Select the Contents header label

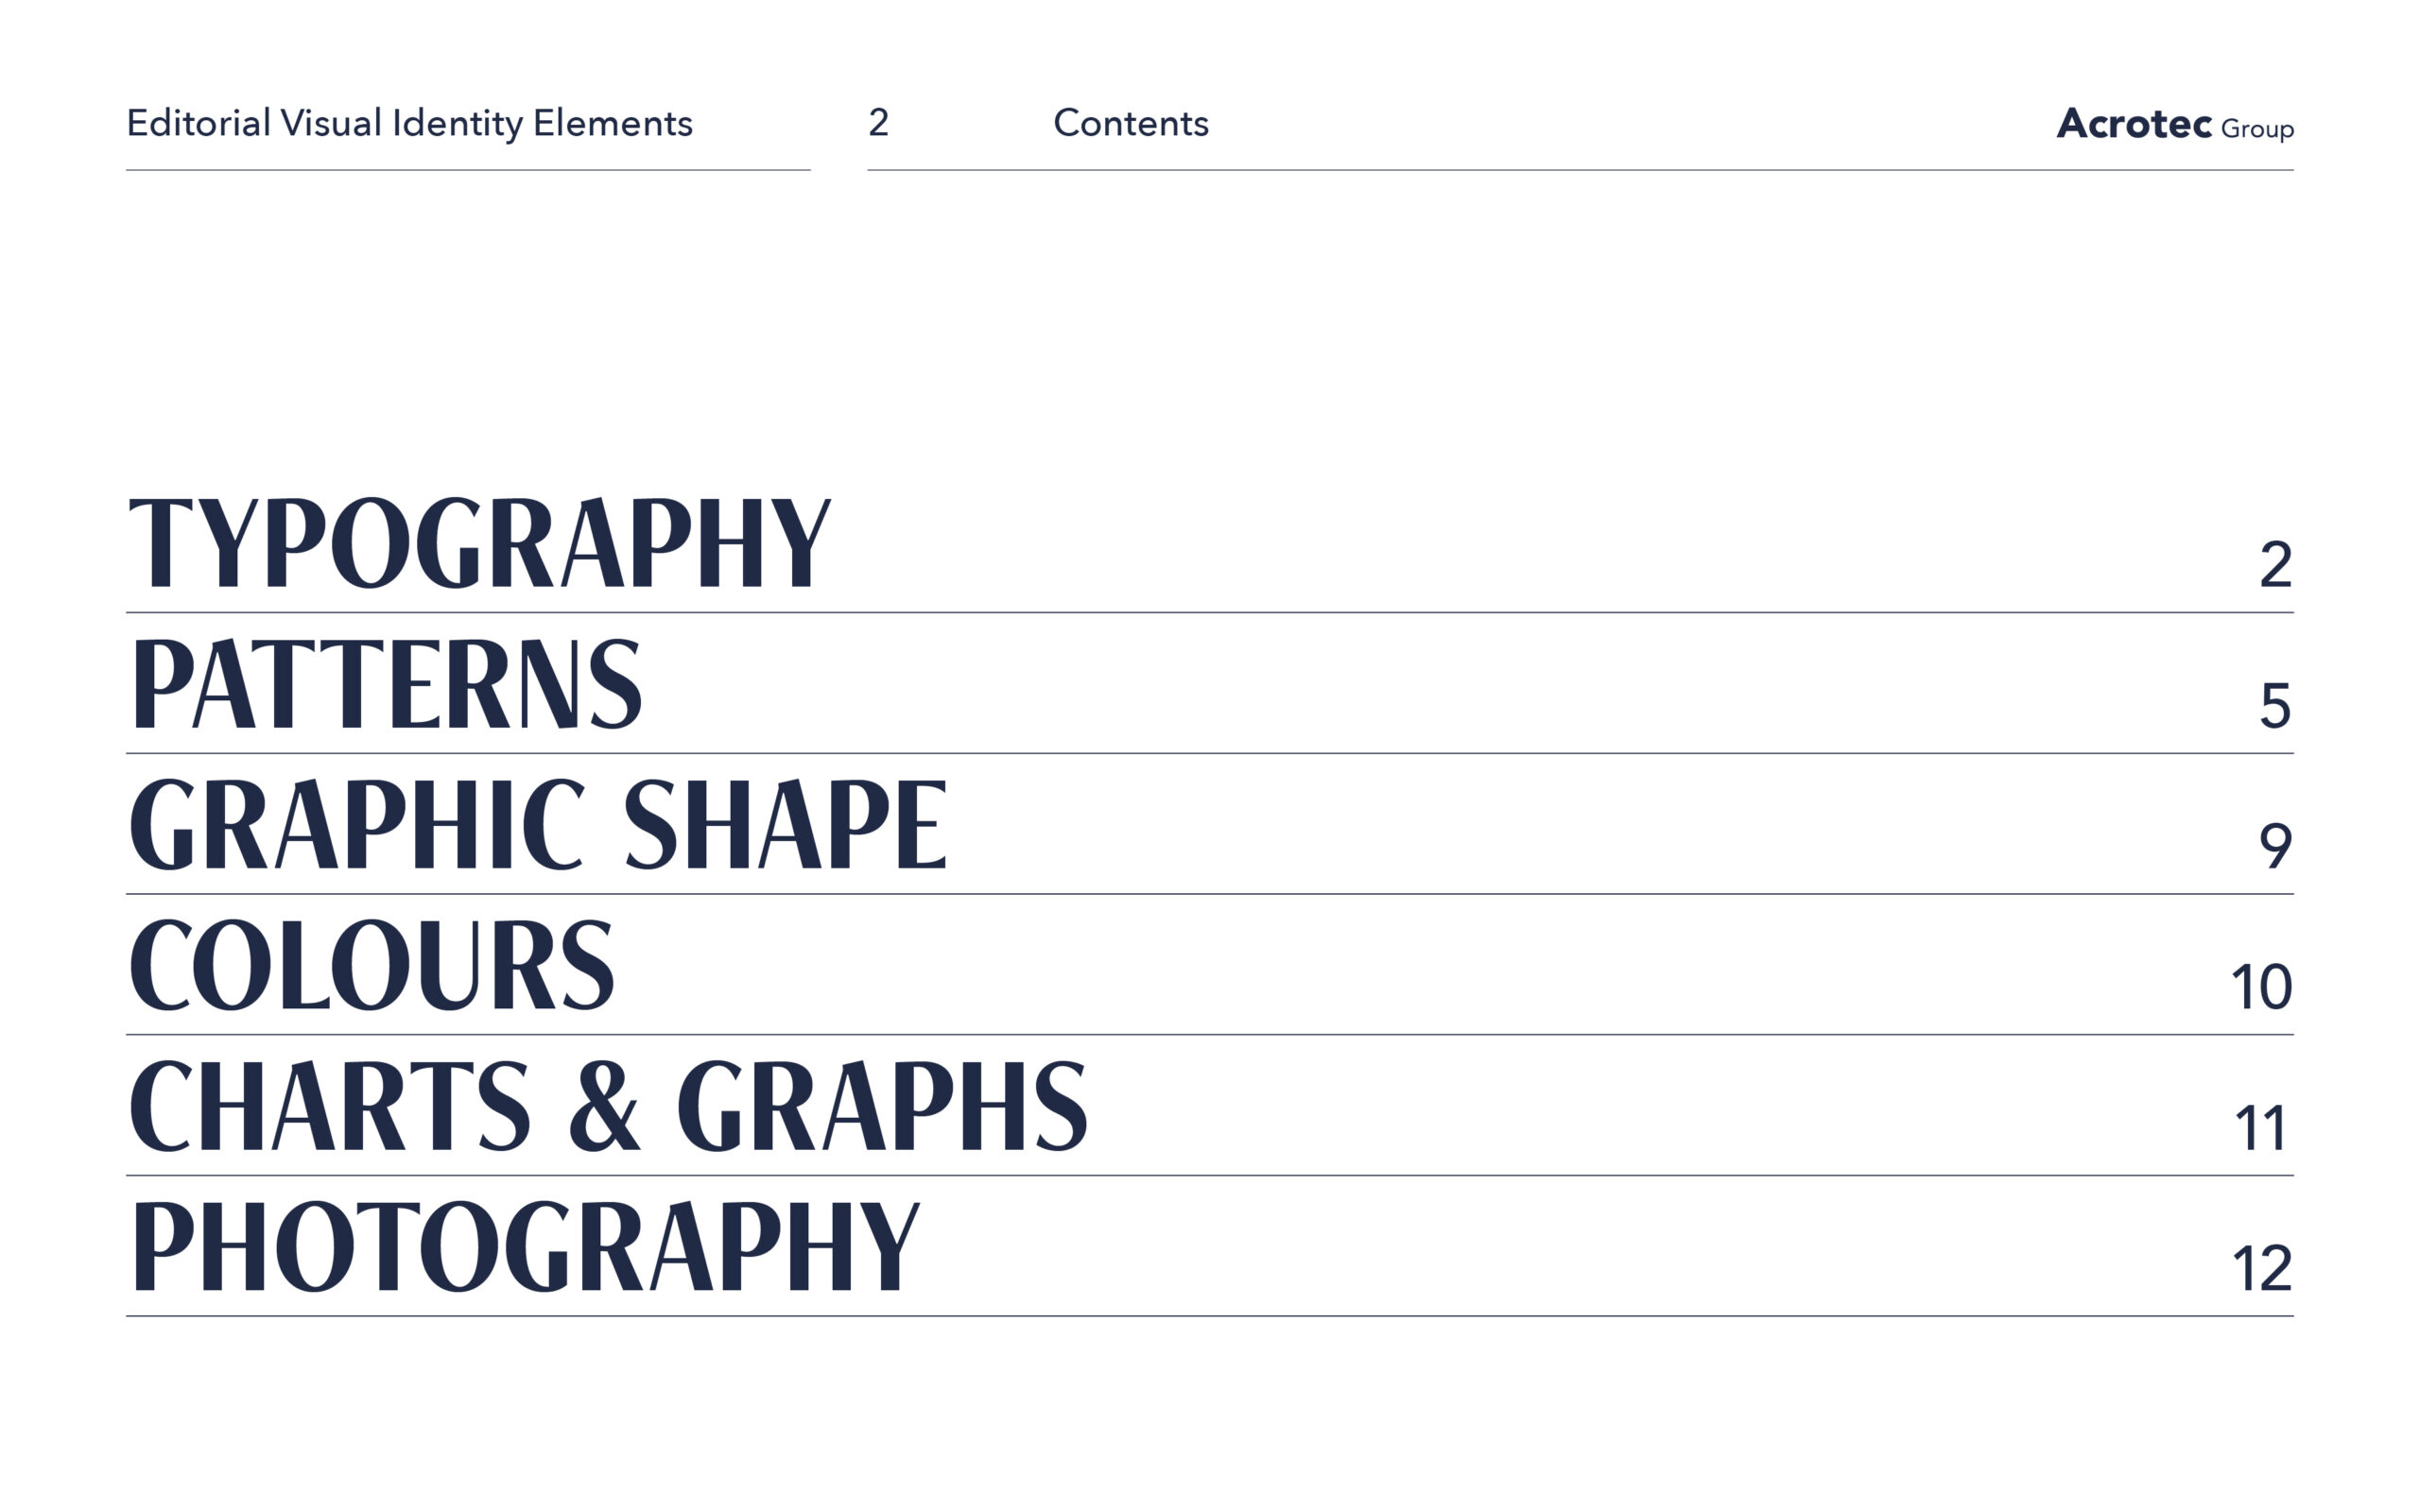tap(1130, 123)
